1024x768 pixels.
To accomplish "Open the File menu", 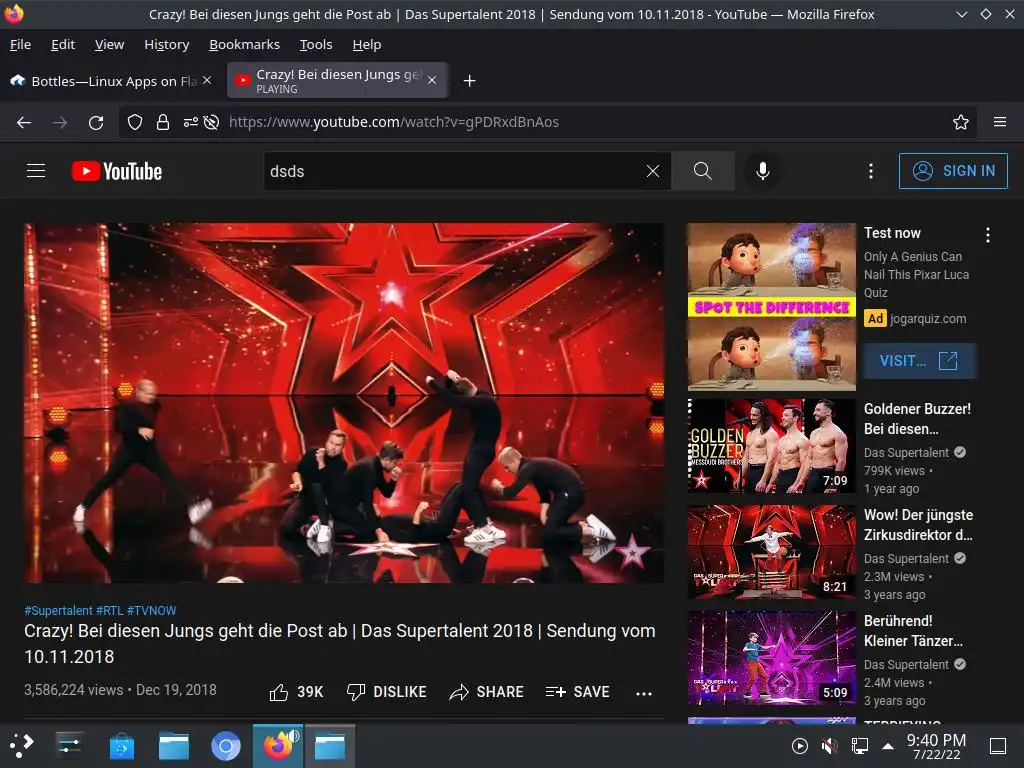I will 20,44.
